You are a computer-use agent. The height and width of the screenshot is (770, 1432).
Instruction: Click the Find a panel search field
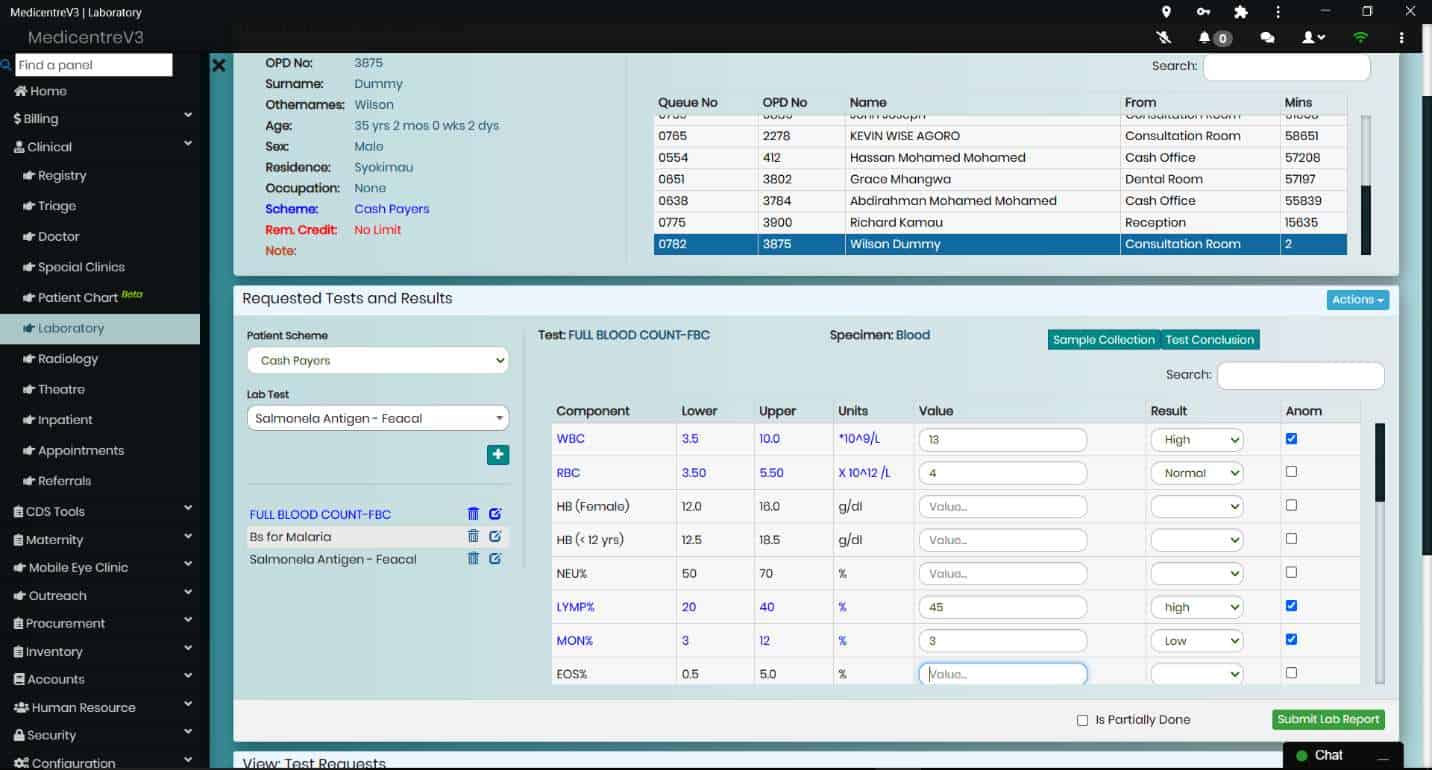point(94,65)
